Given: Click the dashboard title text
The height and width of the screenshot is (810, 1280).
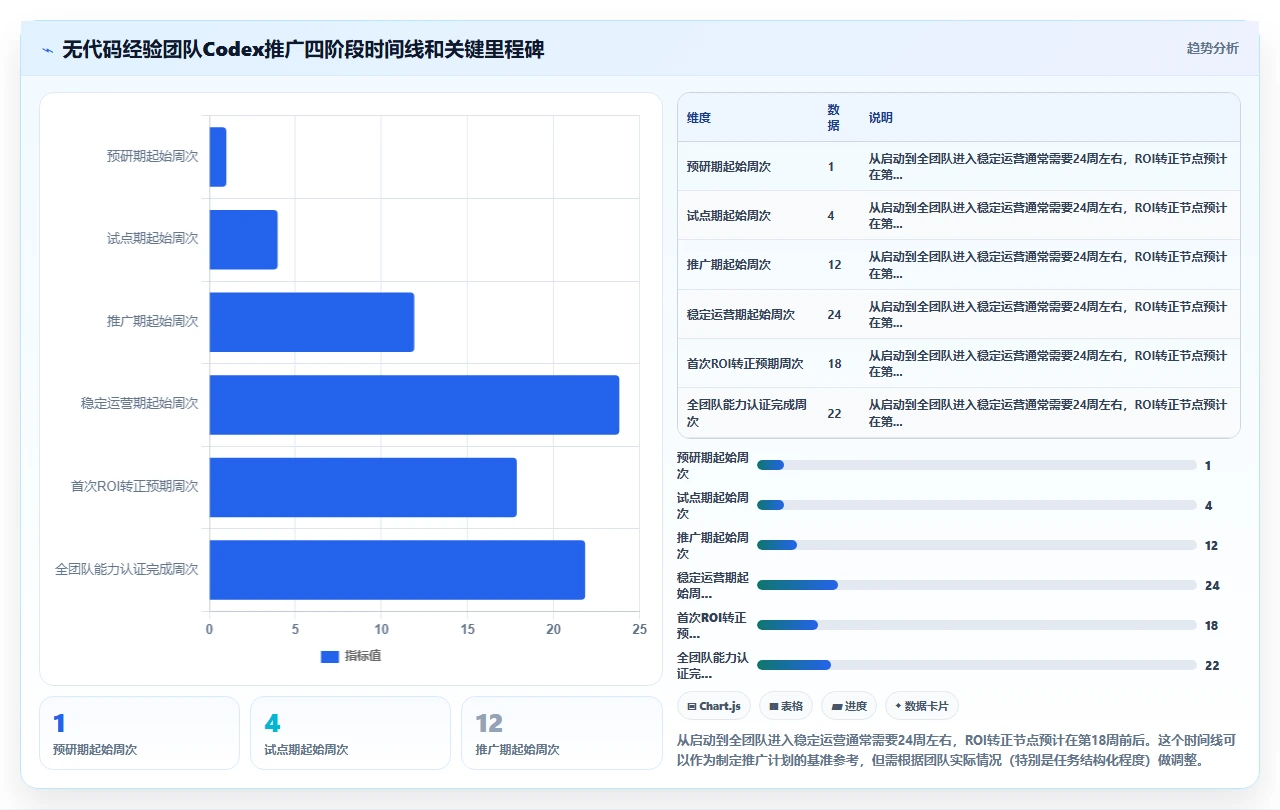Looking at the screenshot, I should coord(302,49).
